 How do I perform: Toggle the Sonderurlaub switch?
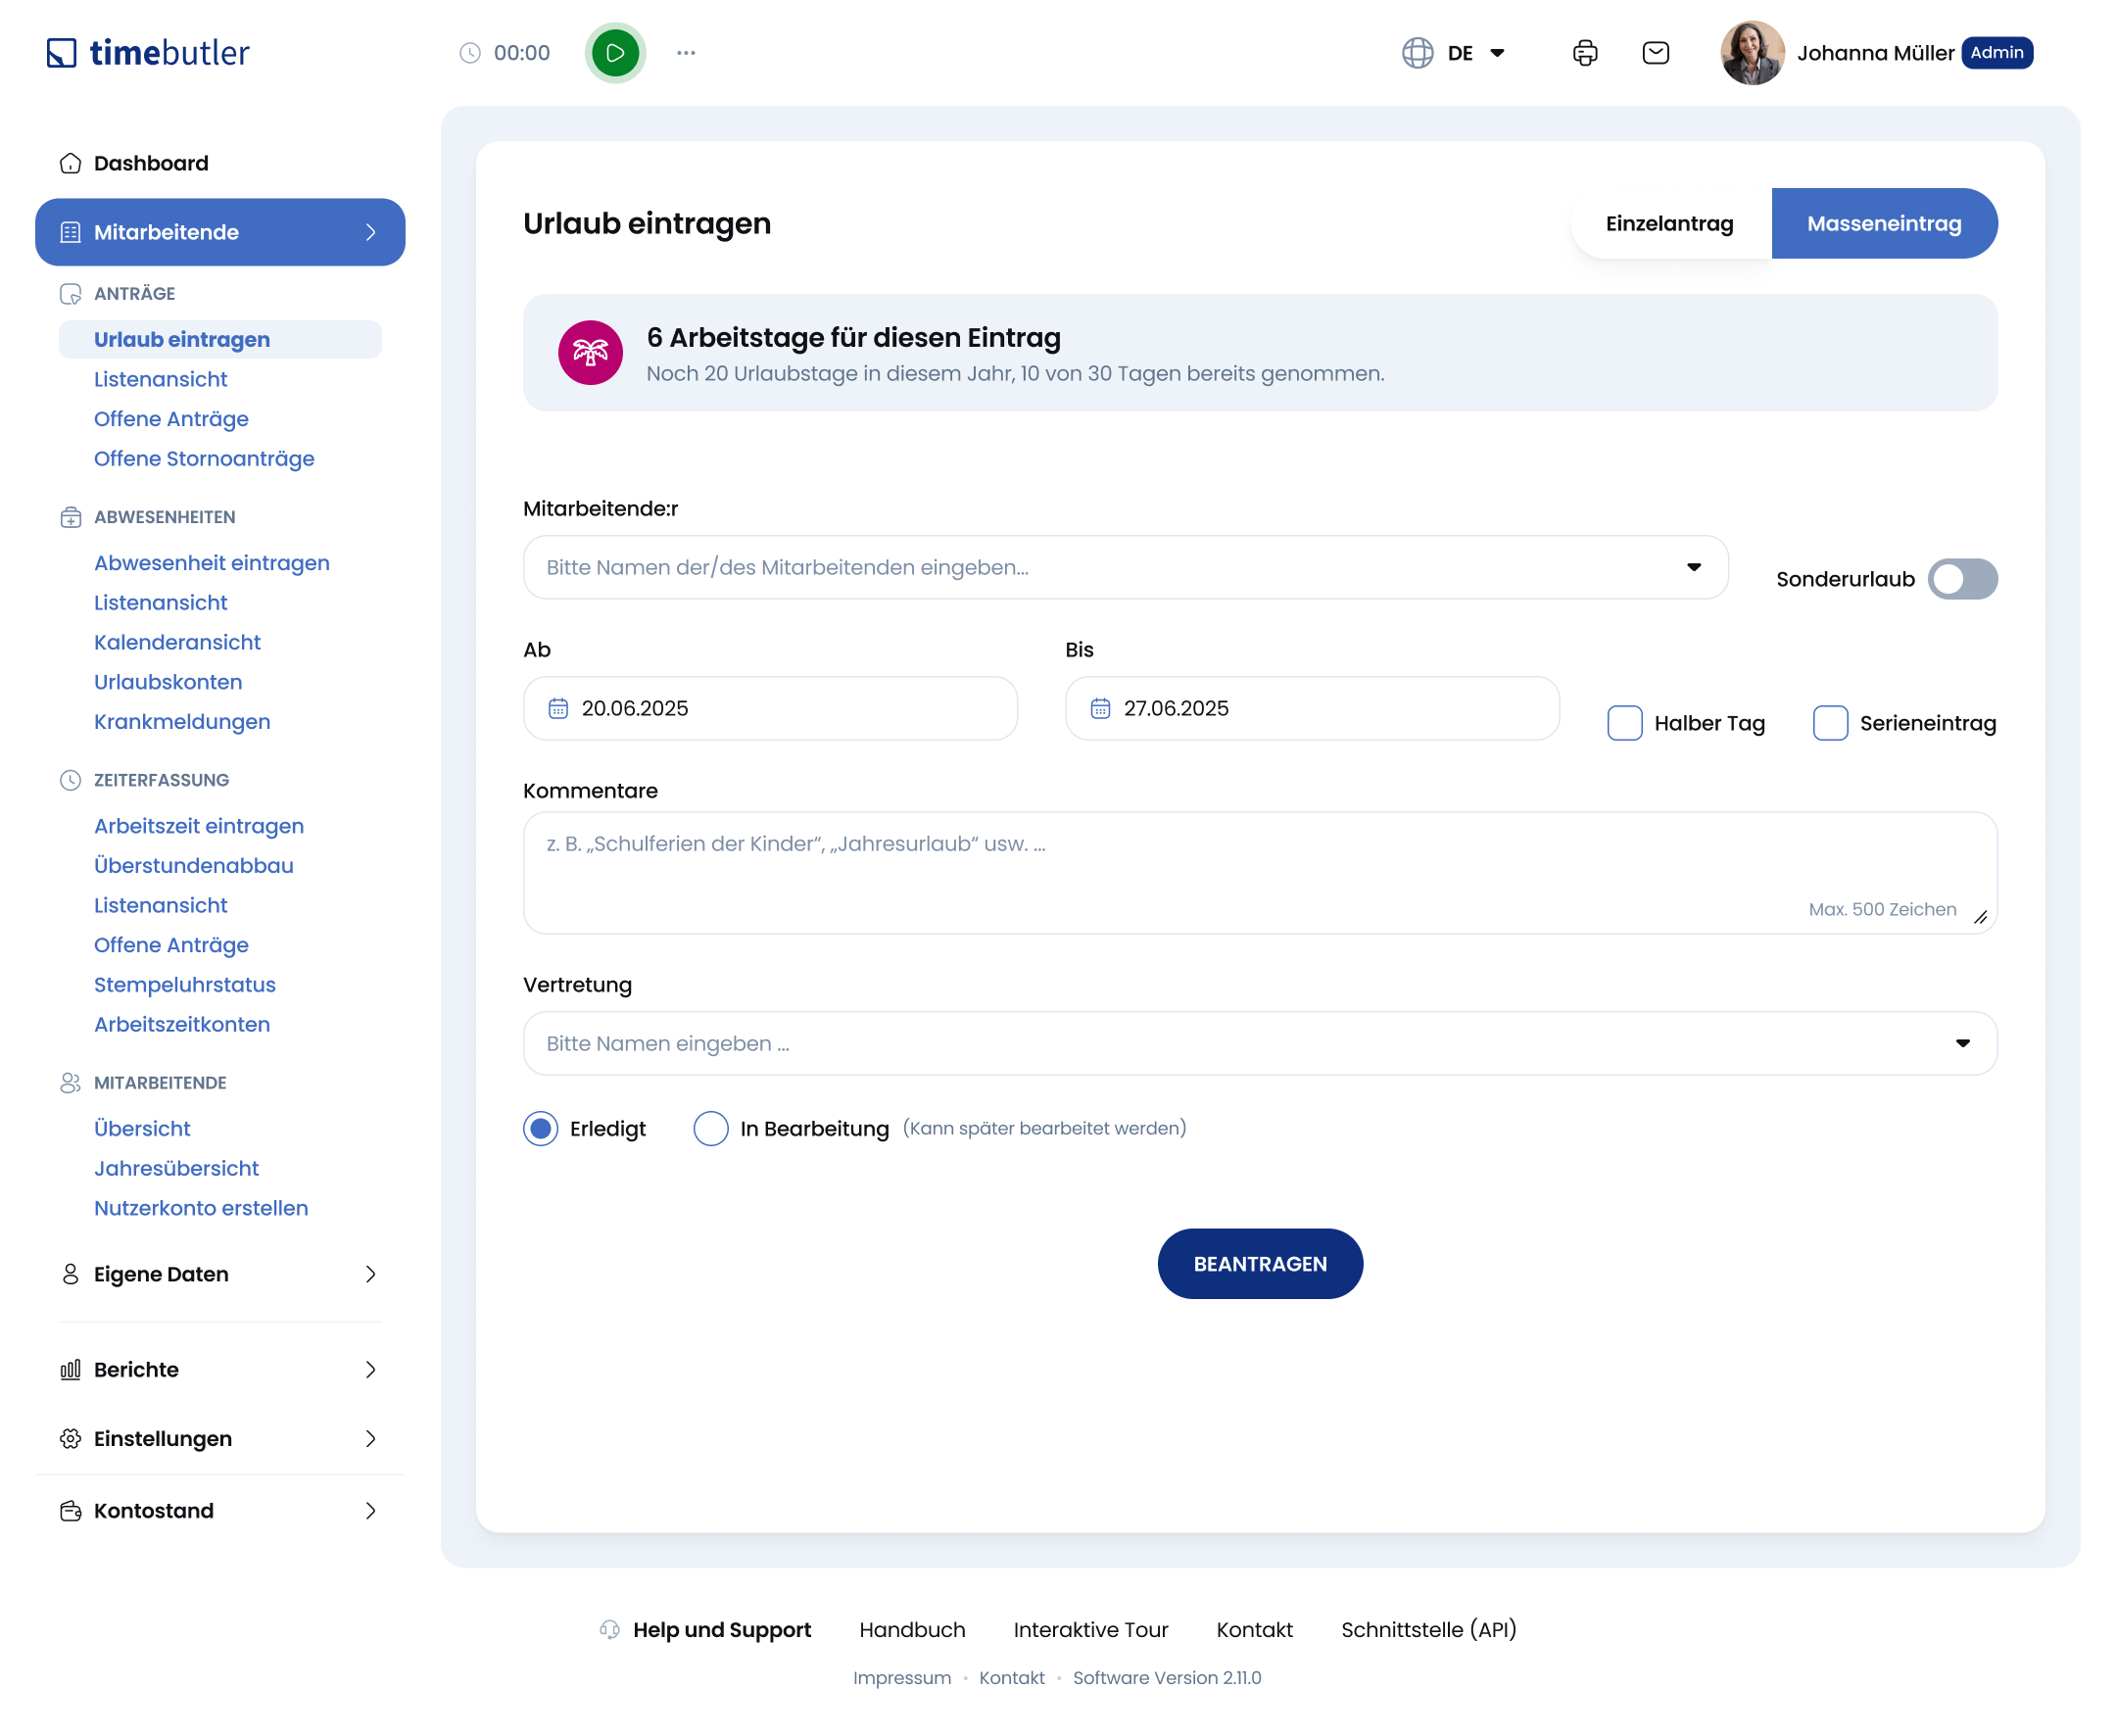click(x=1962, y=579)
